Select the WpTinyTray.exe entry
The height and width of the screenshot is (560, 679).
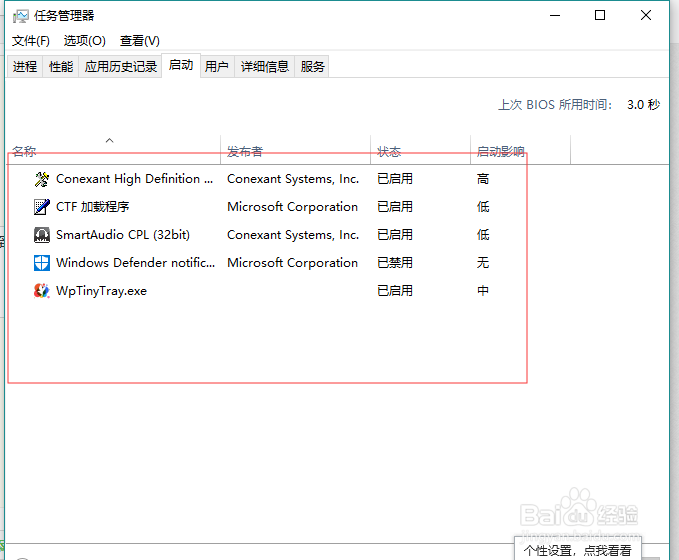(101, 291)
